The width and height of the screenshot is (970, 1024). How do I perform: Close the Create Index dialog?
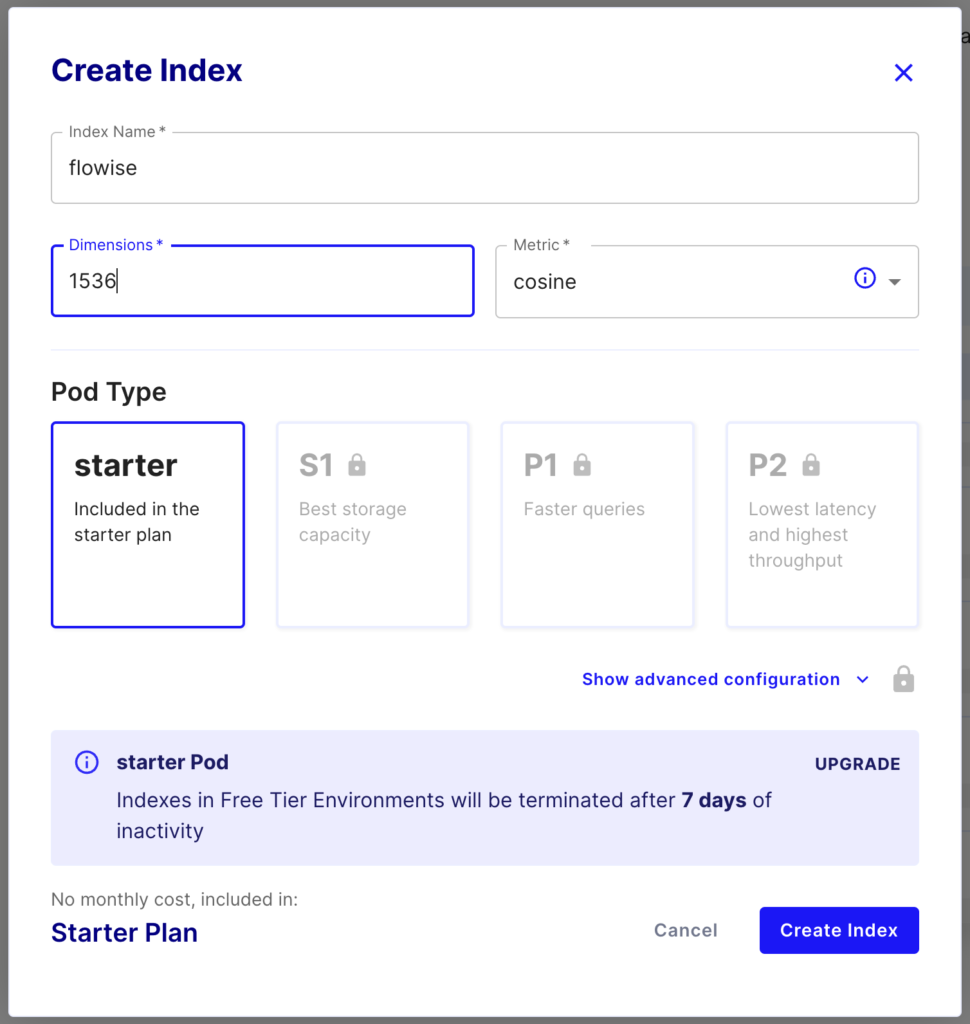[x=903, y=73]
